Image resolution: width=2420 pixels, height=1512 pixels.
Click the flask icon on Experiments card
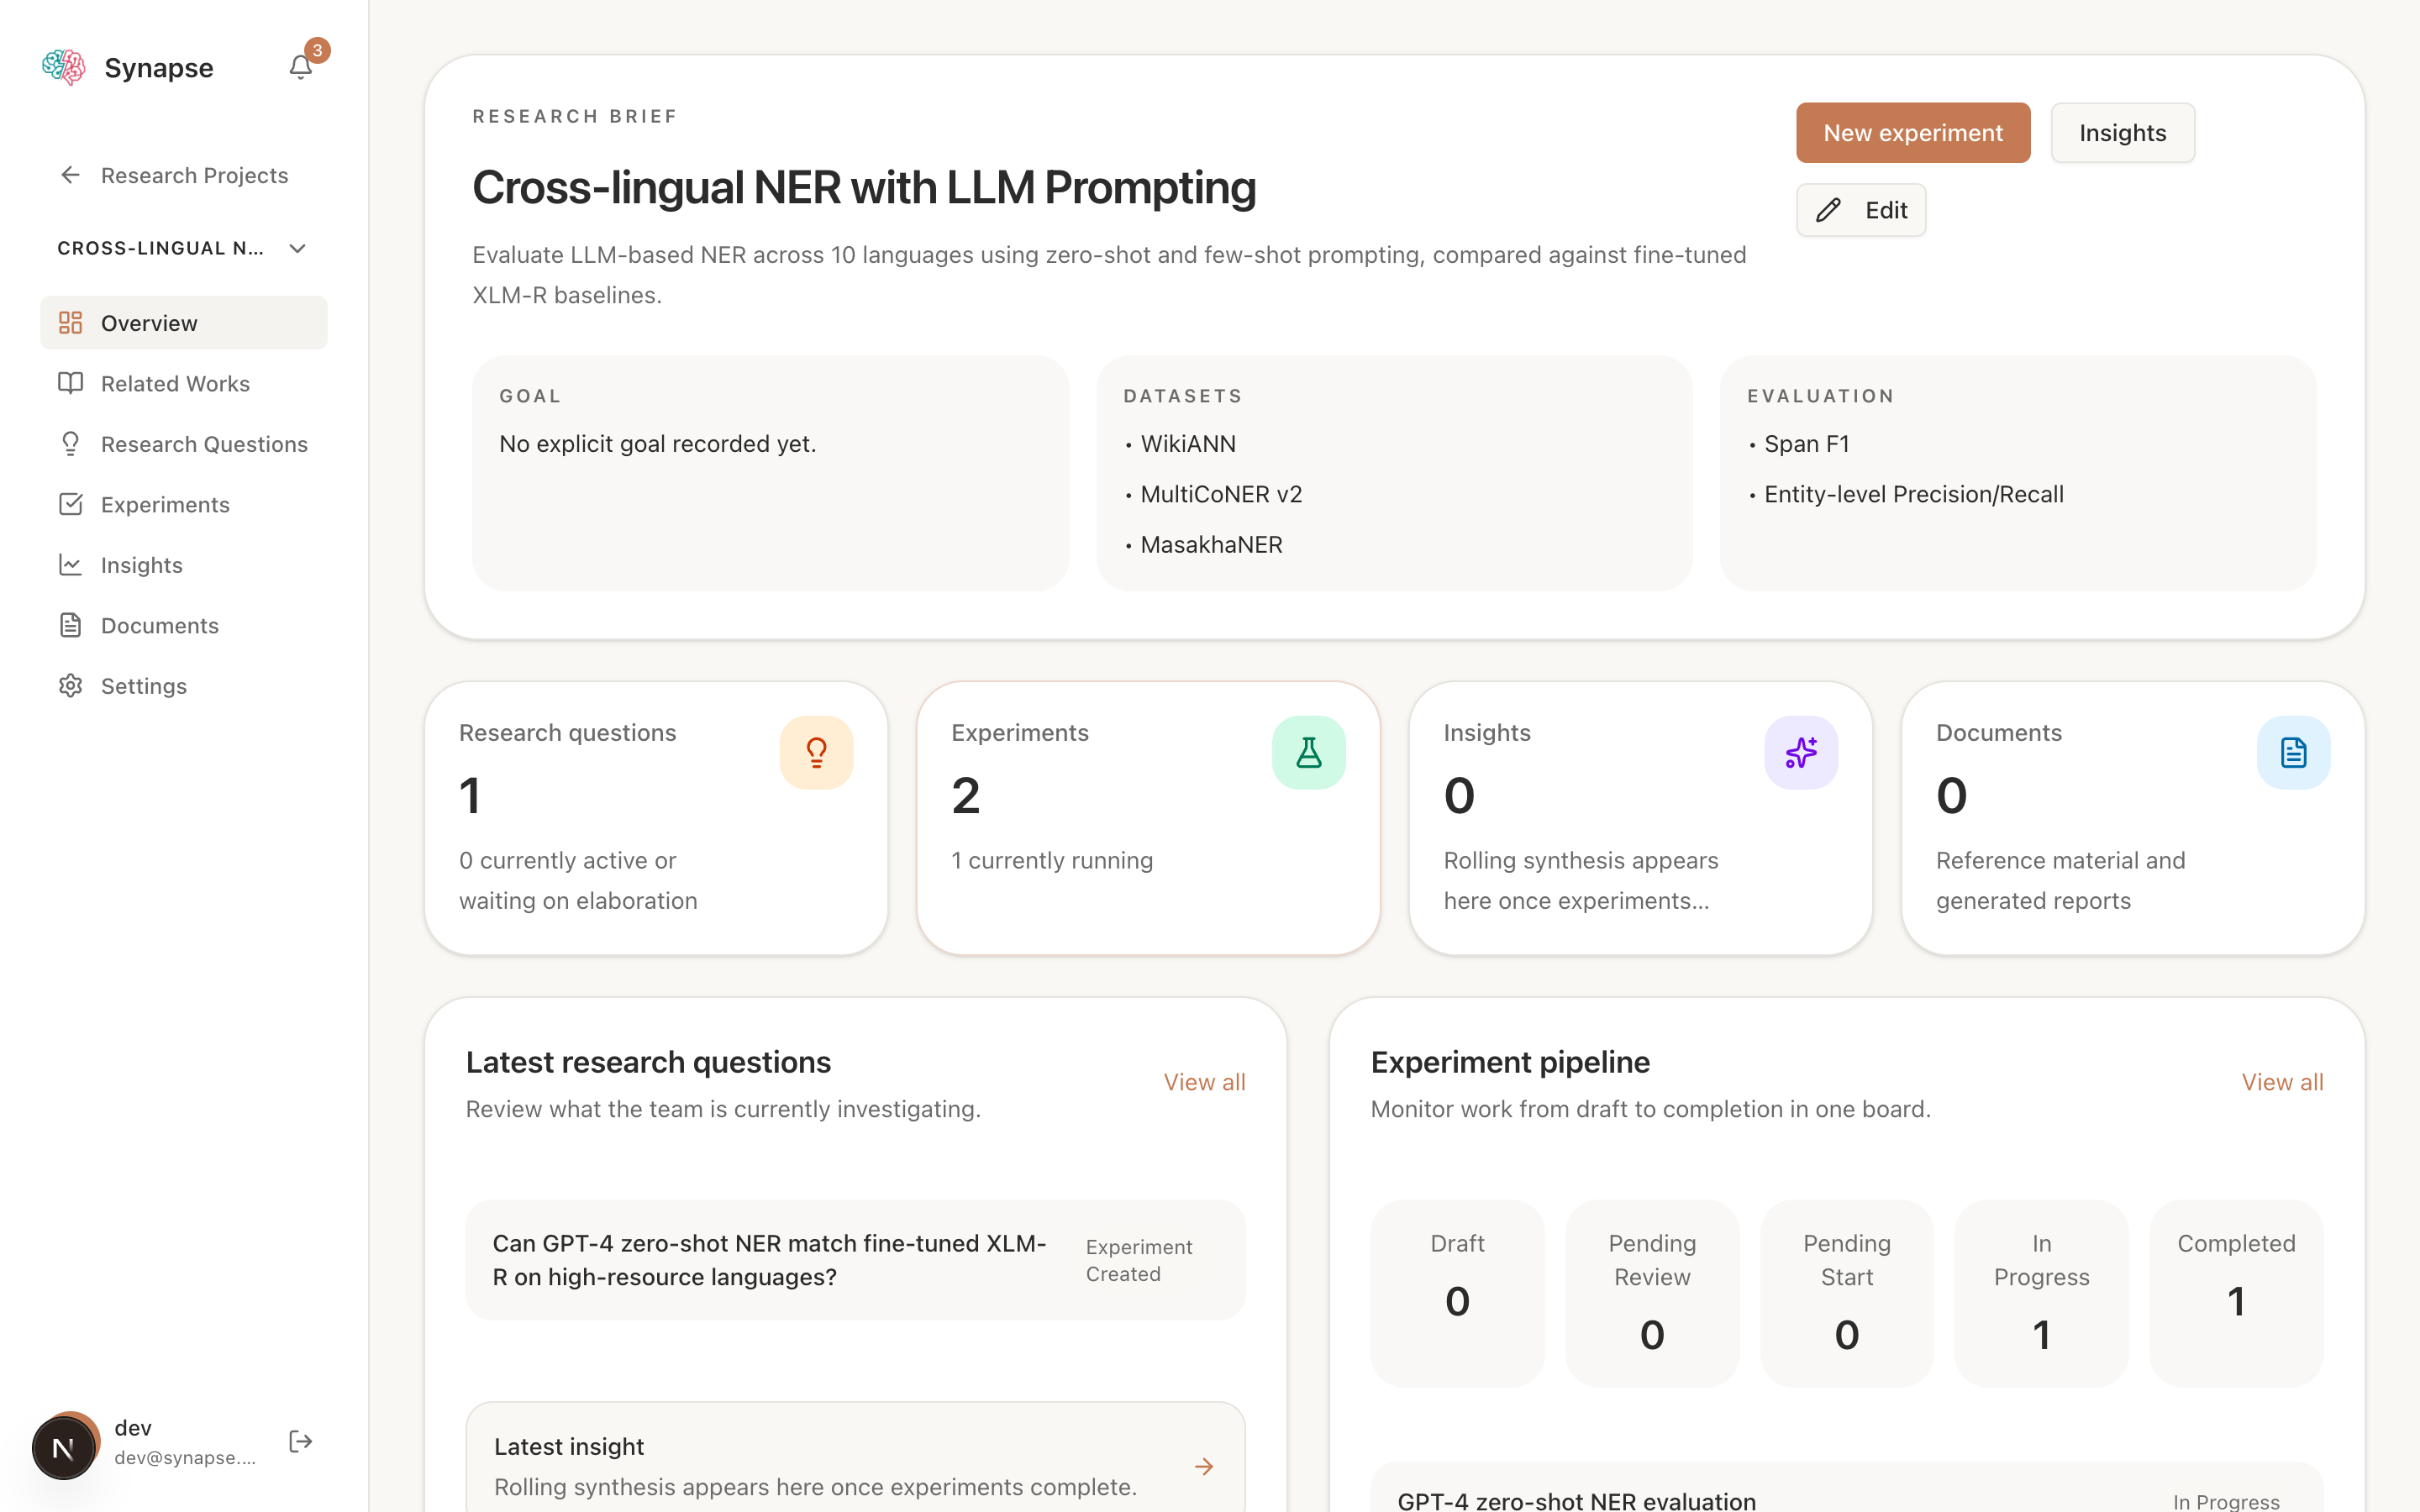click(1309, 753)
